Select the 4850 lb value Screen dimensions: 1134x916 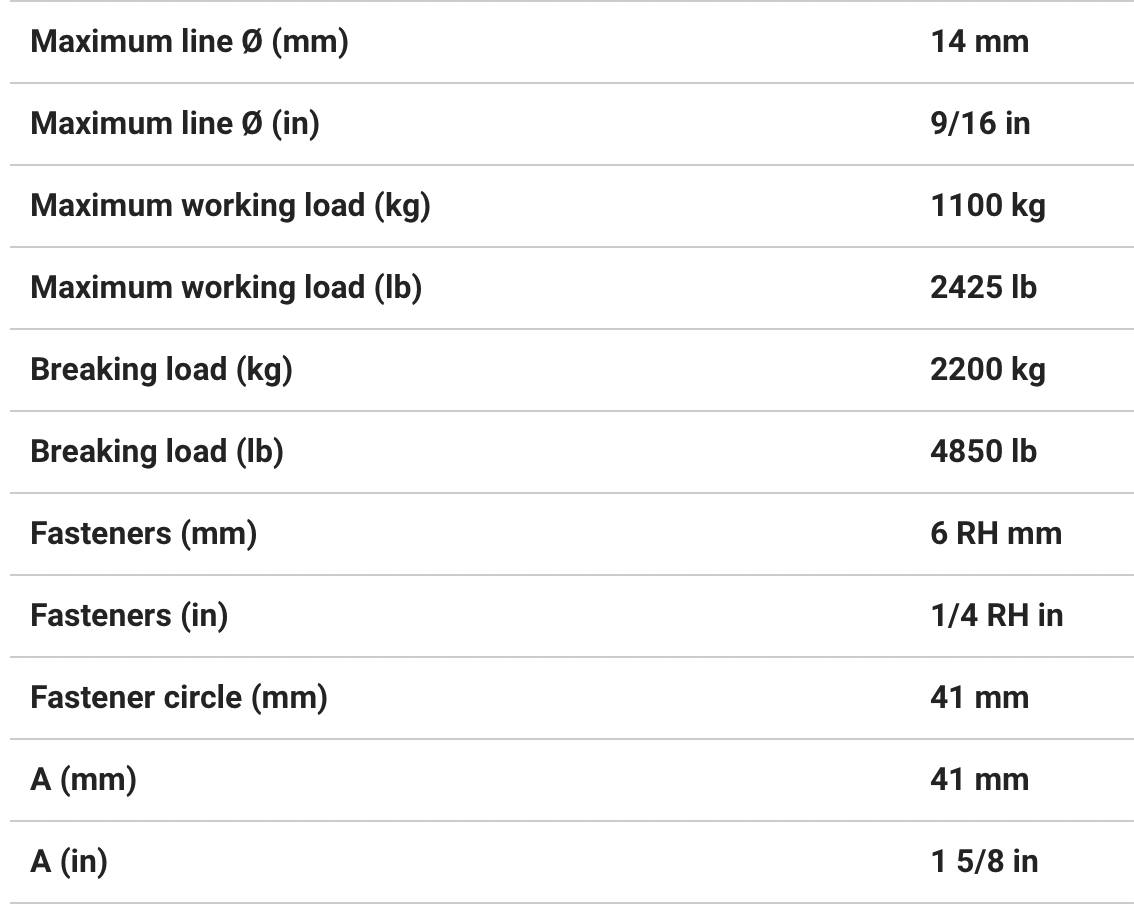click(x=983, y=452)
